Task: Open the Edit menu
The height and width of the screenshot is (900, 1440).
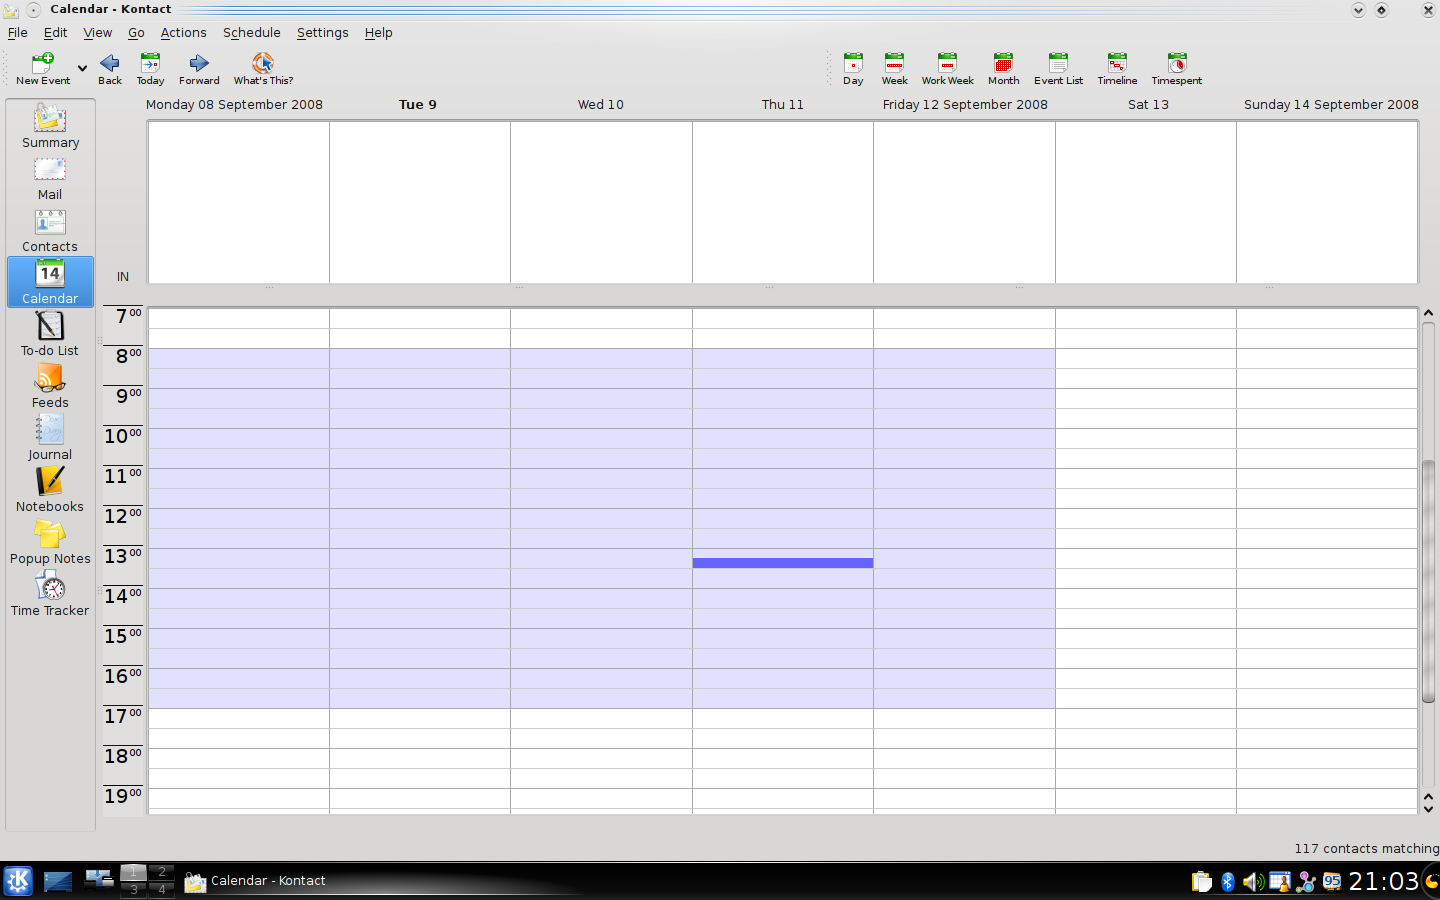Action: (56, 32)
